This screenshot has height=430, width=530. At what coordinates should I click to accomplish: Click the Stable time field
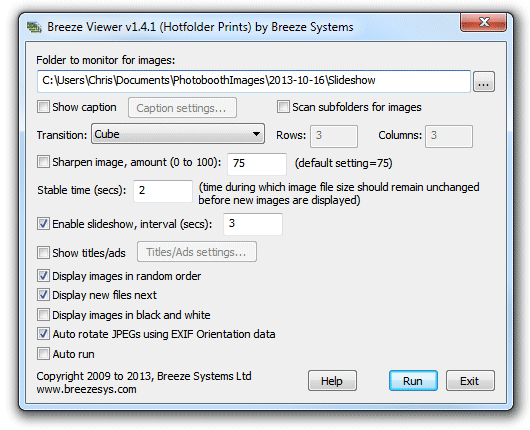tap(163, 191)
